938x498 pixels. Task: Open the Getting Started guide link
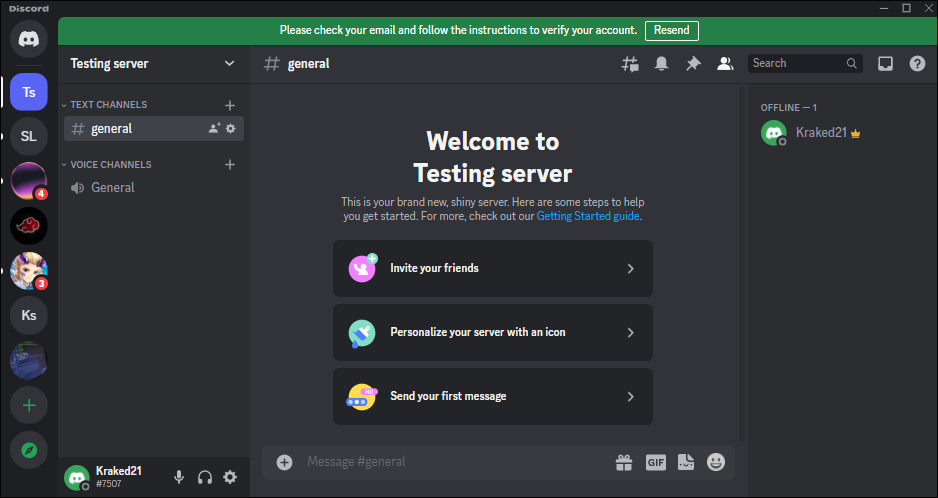click(588, 216)
